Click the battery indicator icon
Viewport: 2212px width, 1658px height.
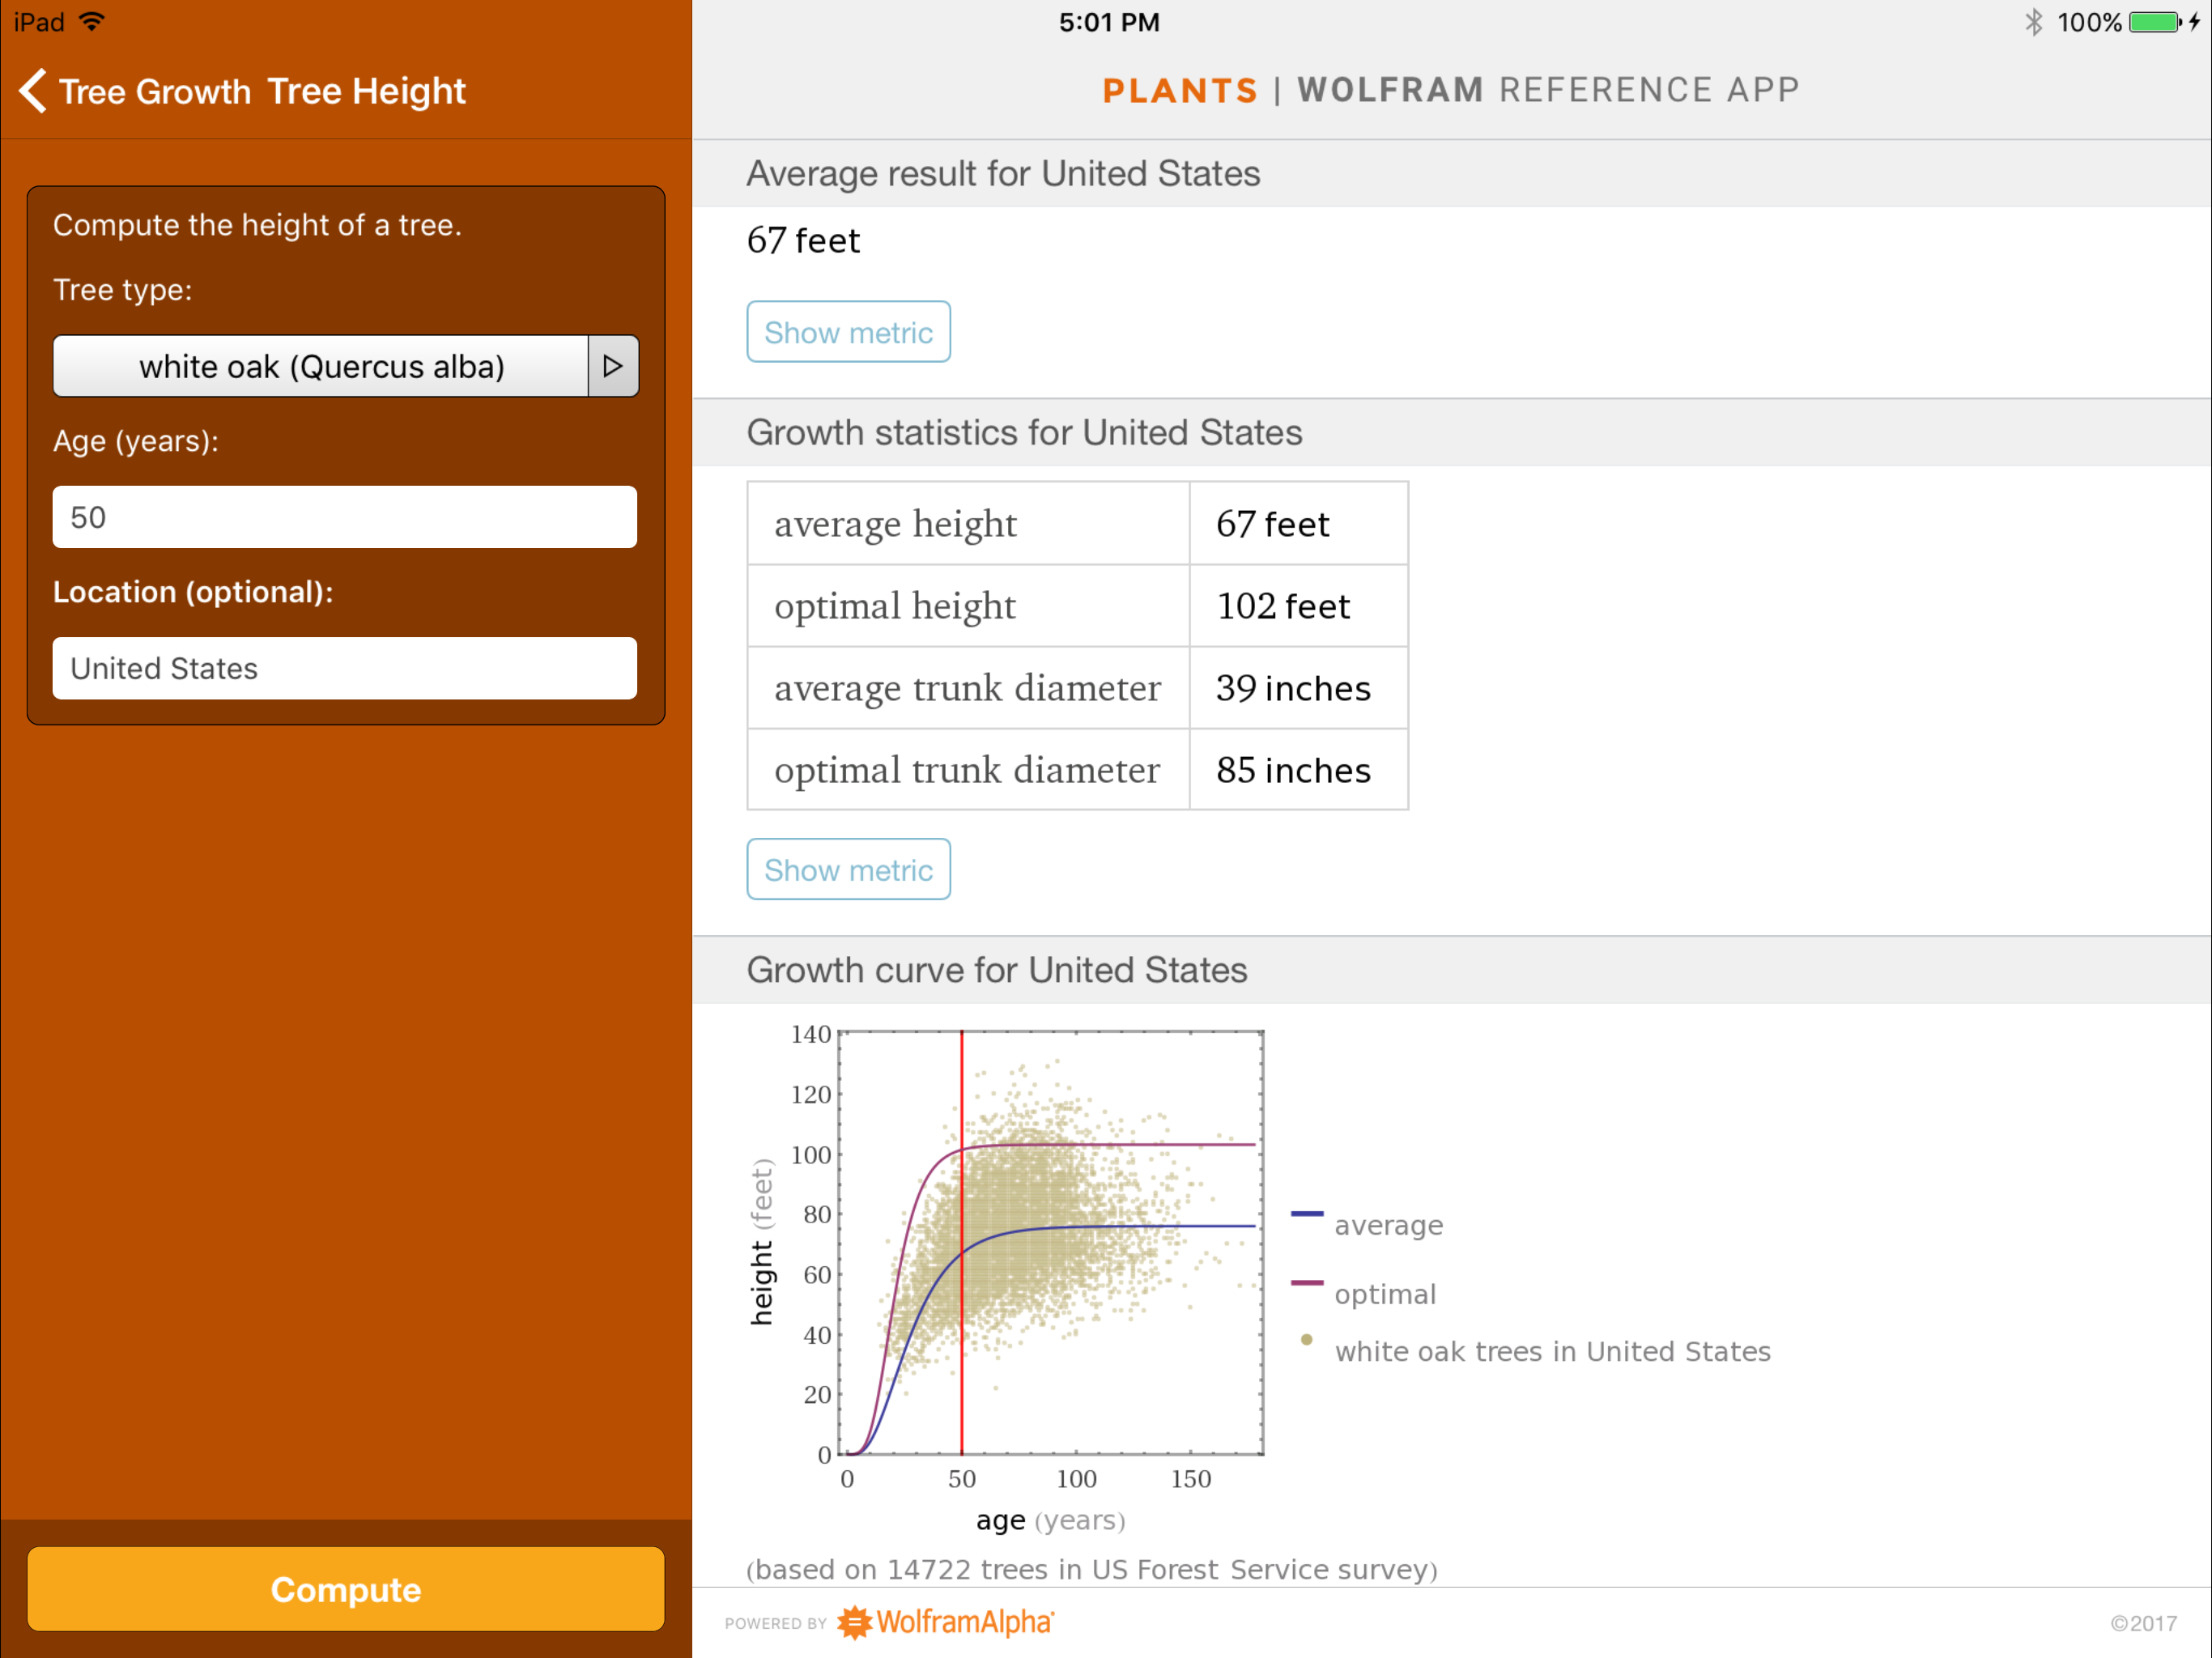2154,22
